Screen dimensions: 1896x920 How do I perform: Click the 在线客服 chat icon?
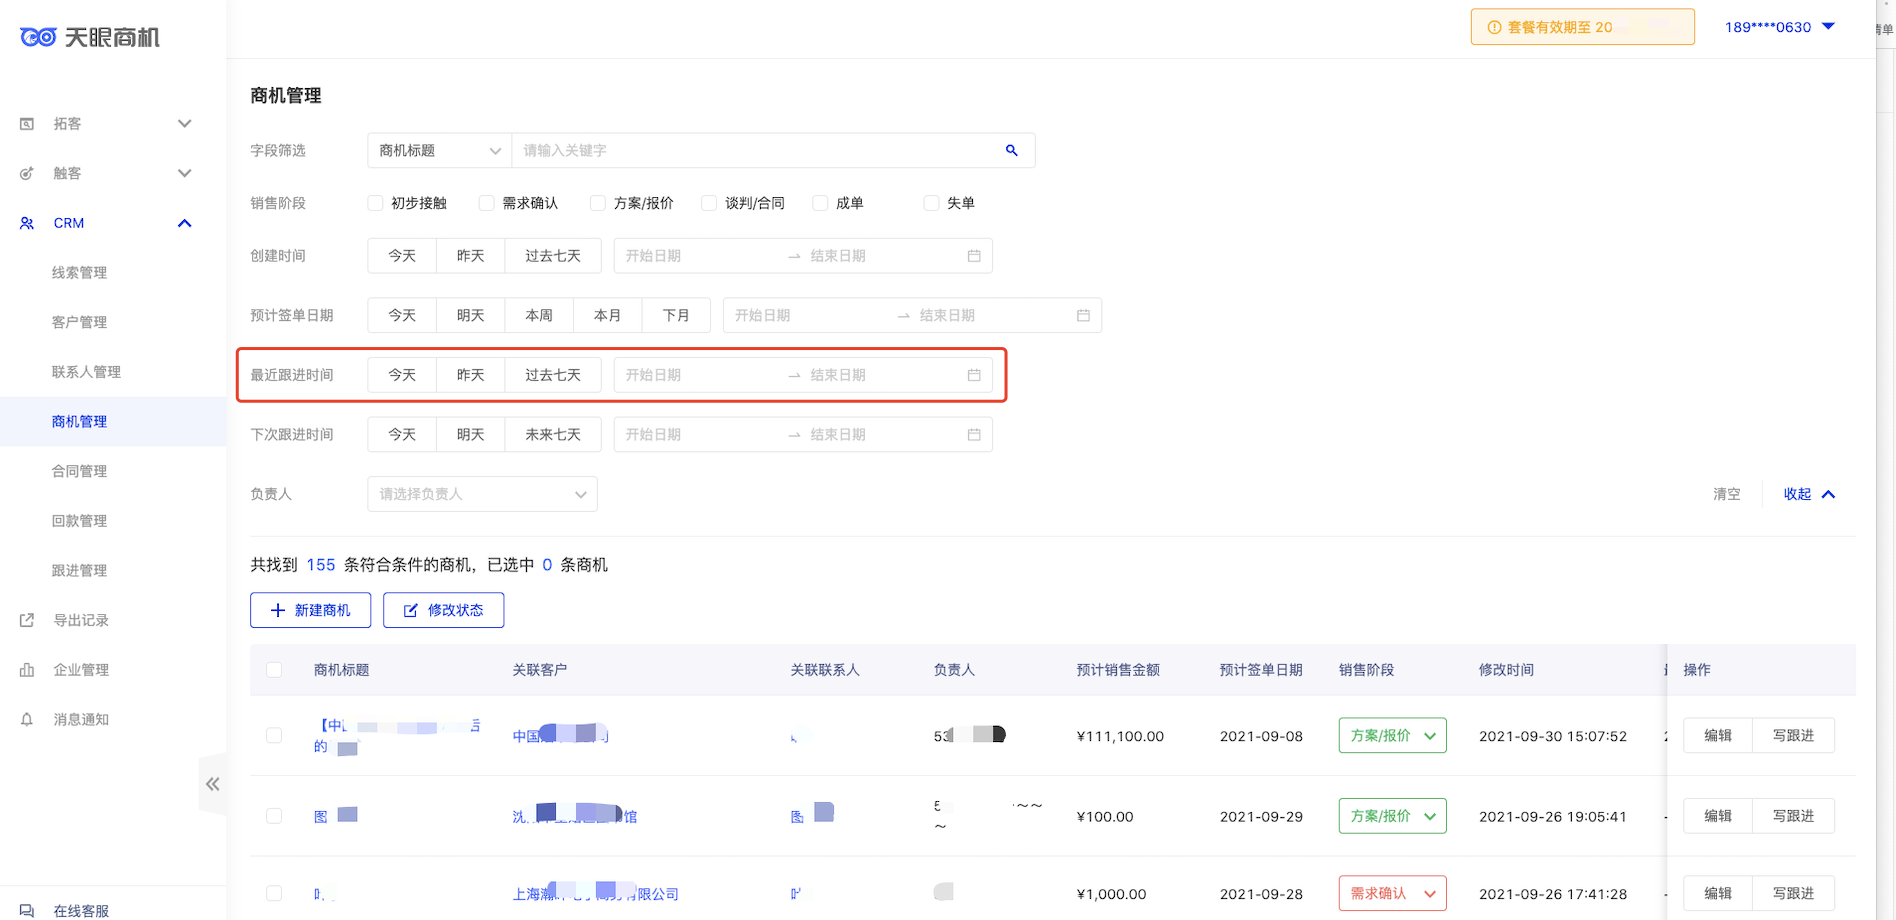click(27, 911)
